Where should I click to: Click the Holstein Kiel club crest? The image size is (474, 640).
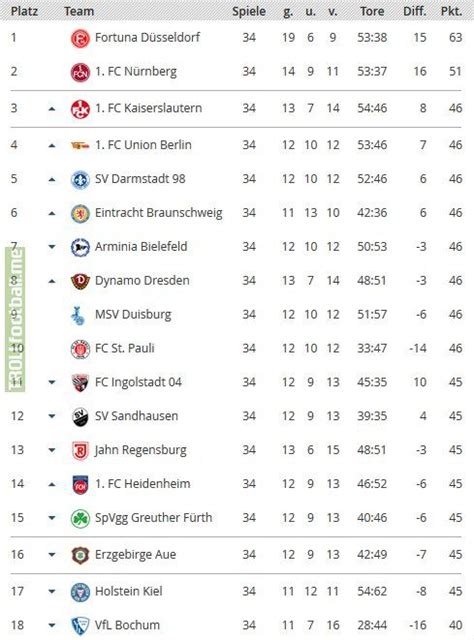80,592
